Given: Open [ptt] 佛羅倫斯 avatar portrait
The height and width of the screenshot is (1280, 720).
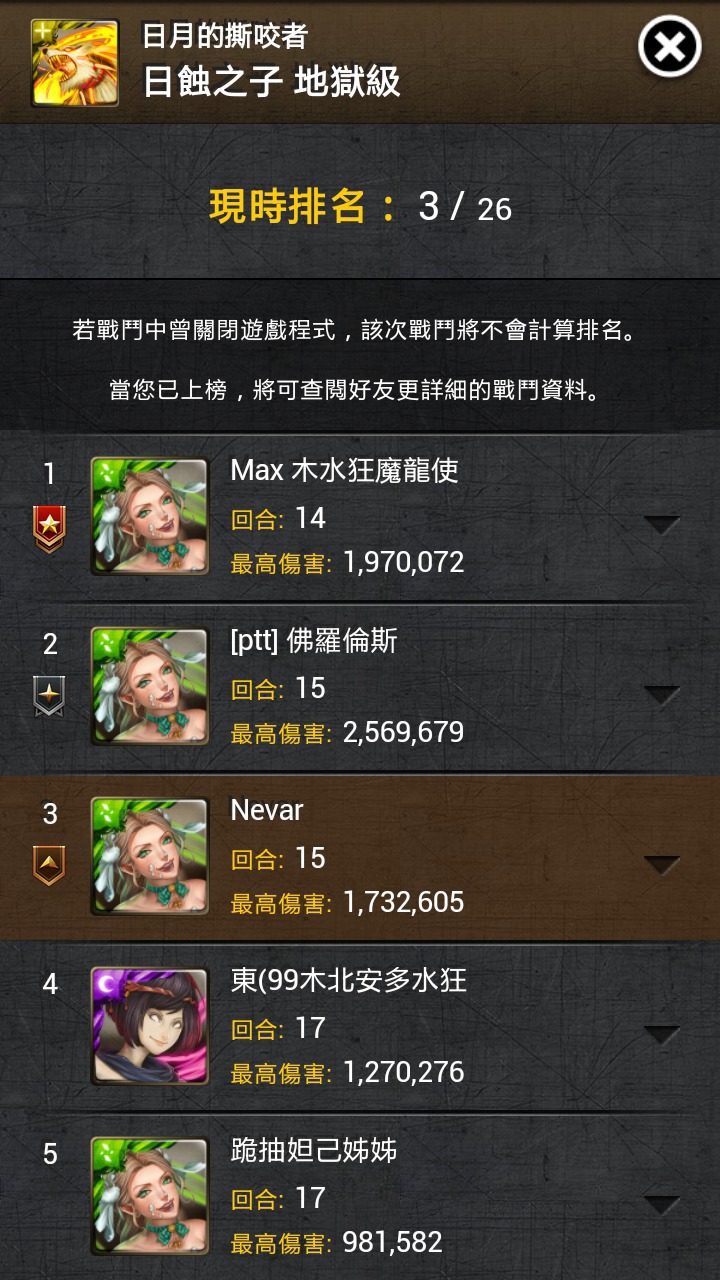Looking at the screenshot, I should (150, 686).
